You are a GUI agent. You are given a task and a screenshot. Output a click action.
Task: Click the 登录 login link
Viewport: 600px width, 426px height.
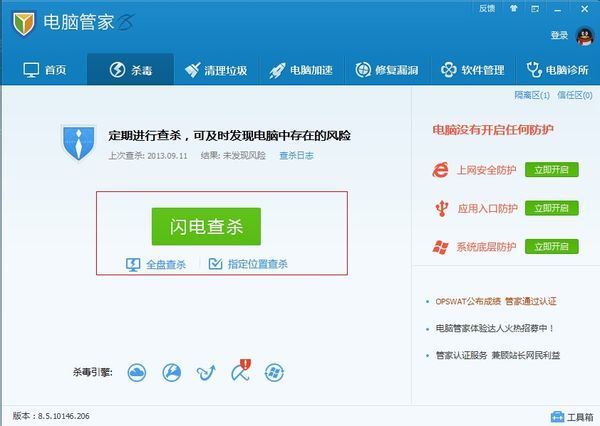[559, 35]
